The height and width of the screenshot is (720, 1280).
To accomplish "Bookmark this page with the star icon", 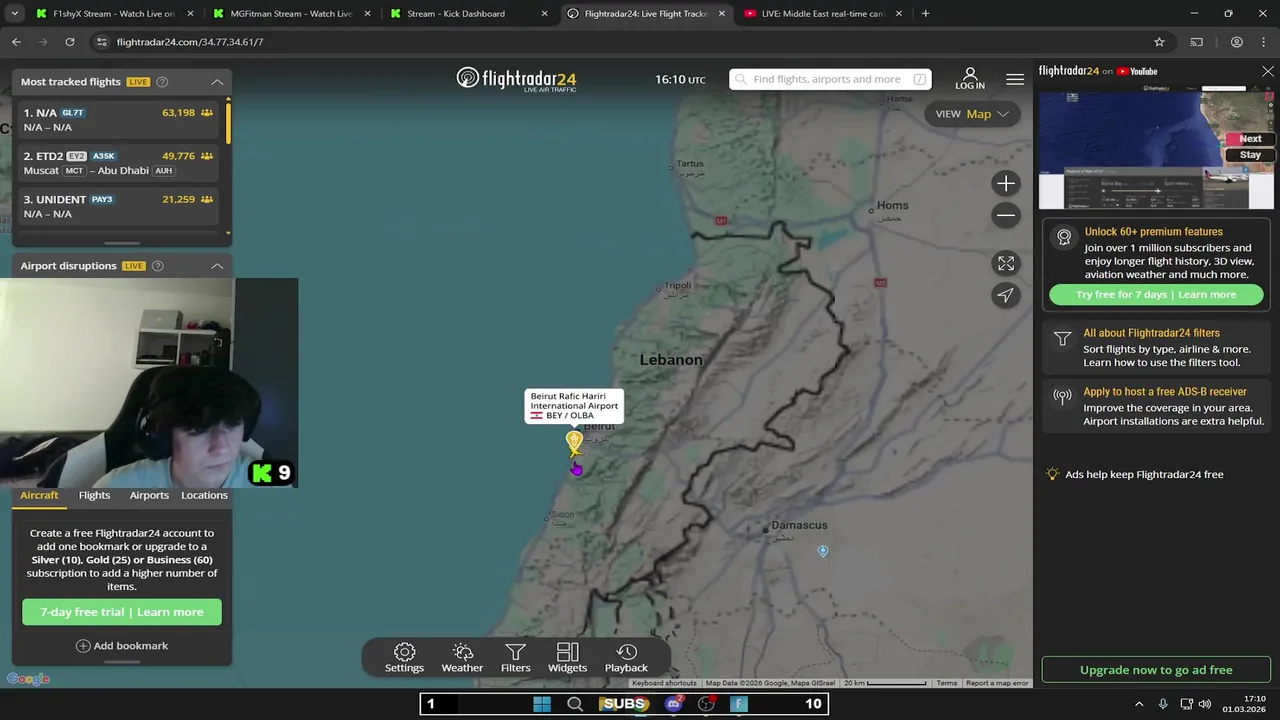I will (x=1159, y=42).
